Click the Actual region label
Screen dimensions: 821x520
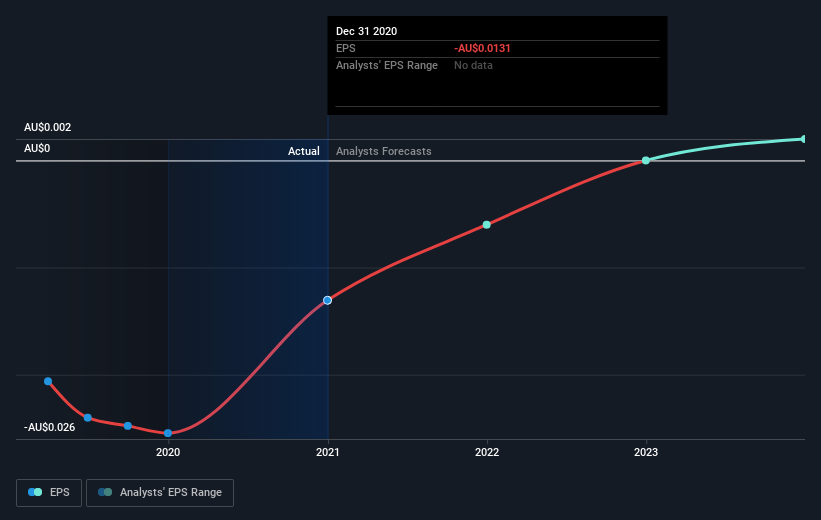coord(304,151)
